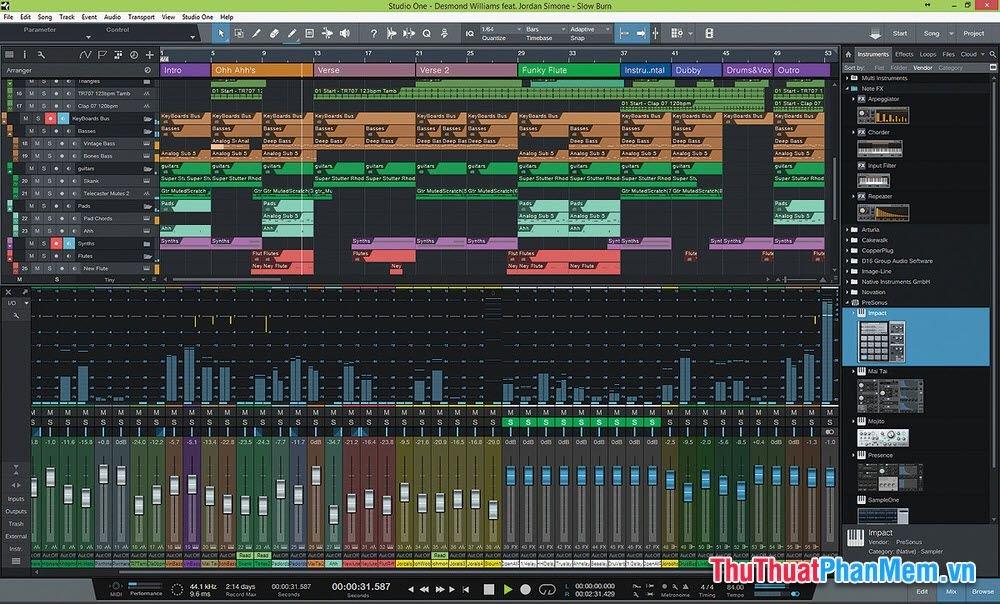Image resolution: width=1000 pixels, height=604 pixels.
Task: Add tracks with the plus icon
Action: coord(150,55)
